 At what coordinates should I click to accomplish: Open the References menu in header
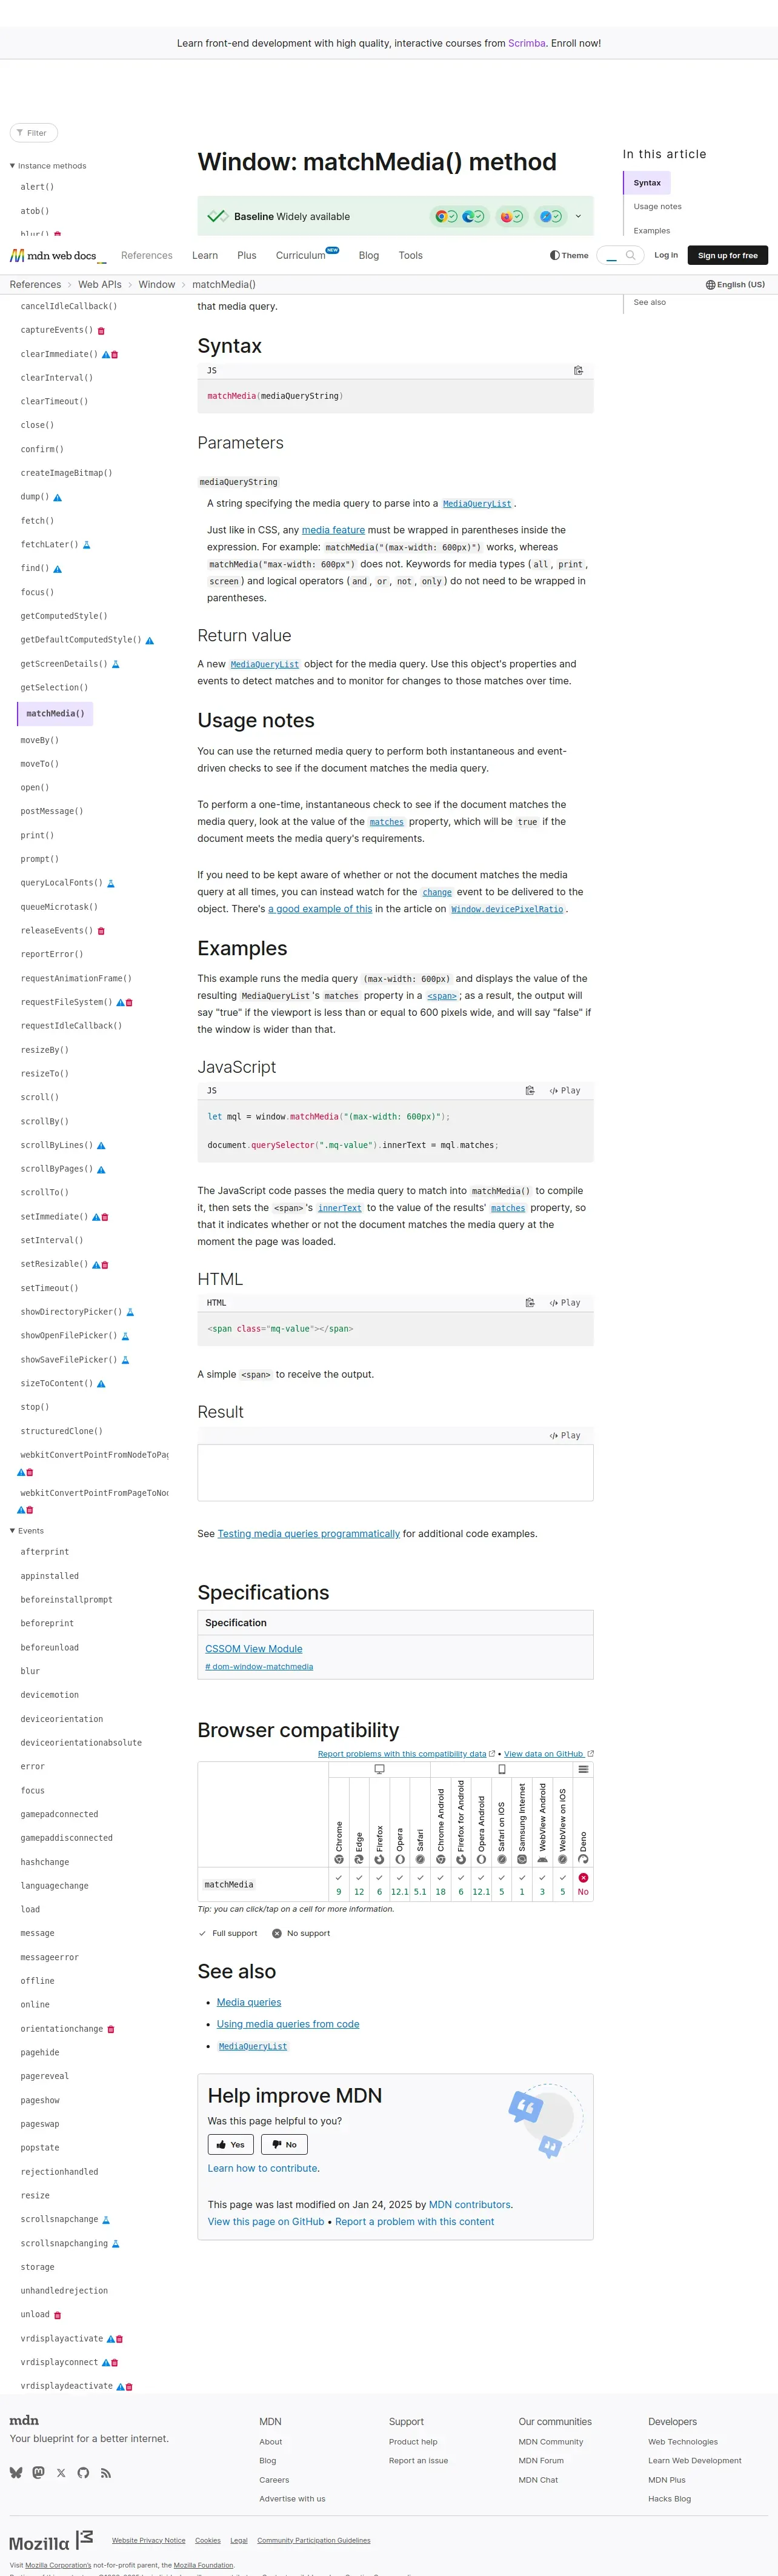coord(147,255)
